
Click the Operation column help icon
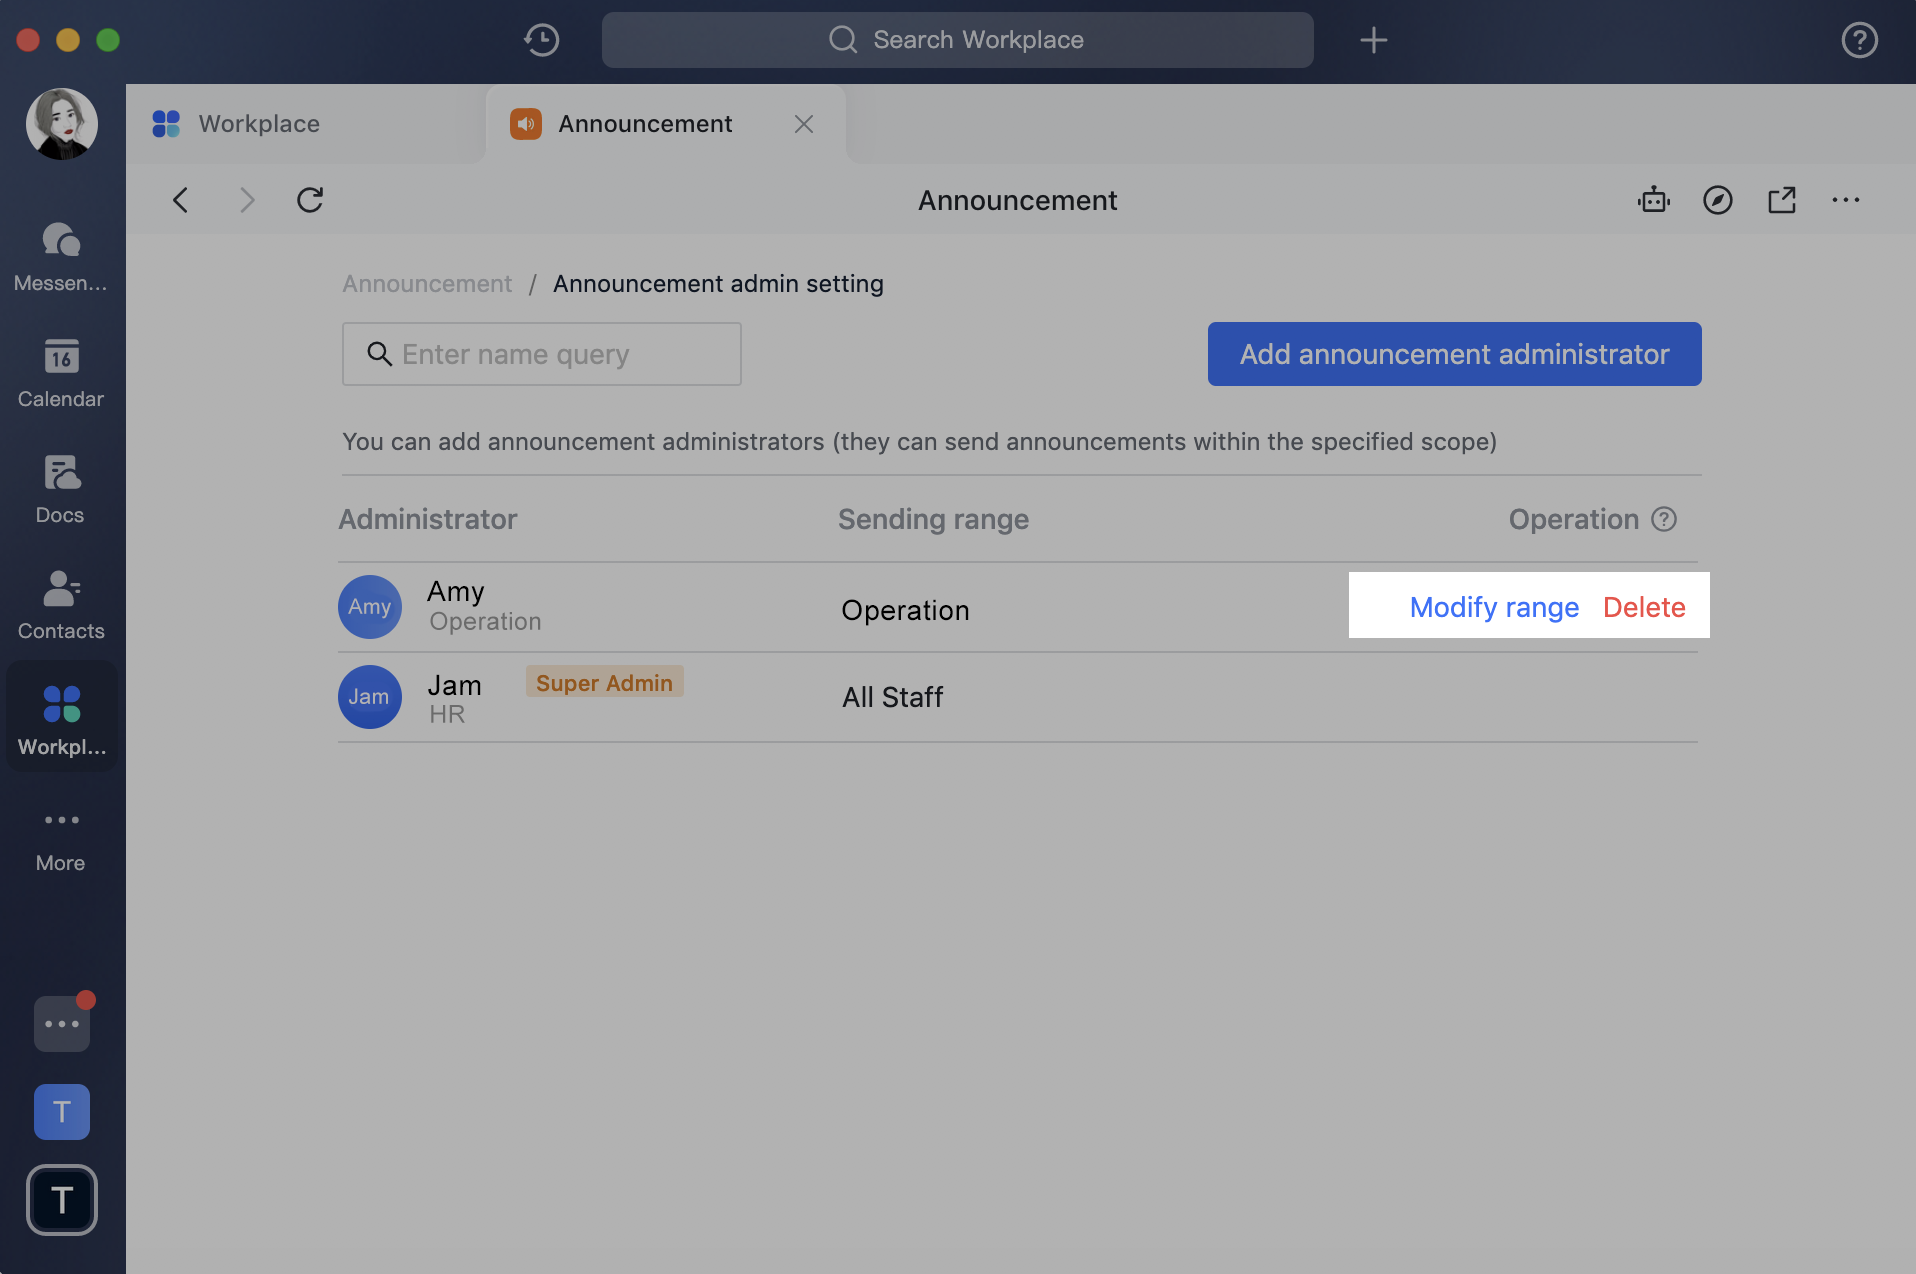(x=1664, y=519)
